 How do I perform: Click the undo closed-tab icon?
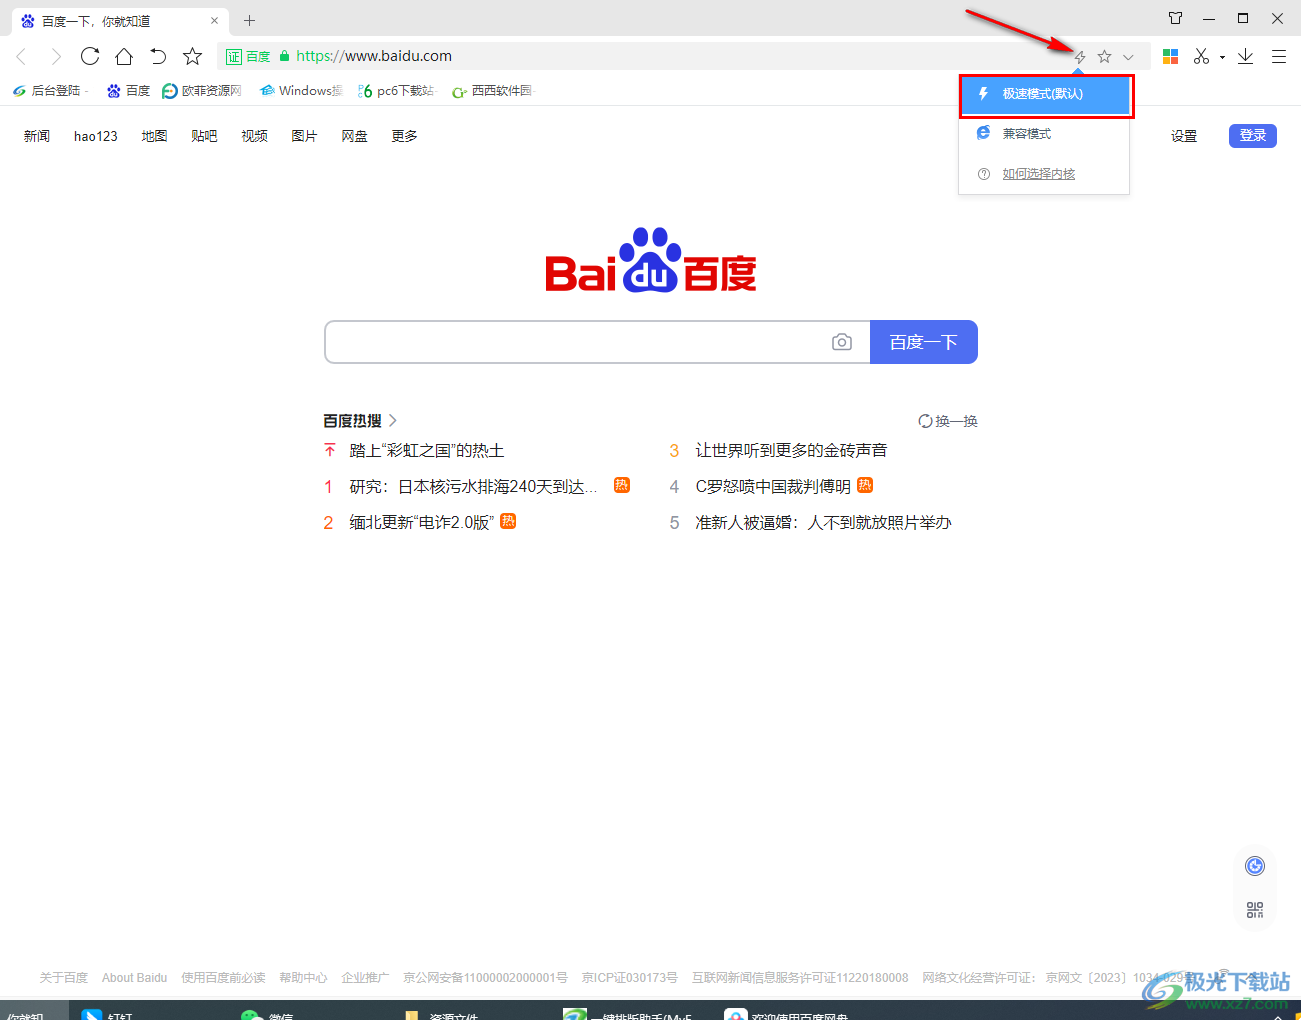click(158, 56)
